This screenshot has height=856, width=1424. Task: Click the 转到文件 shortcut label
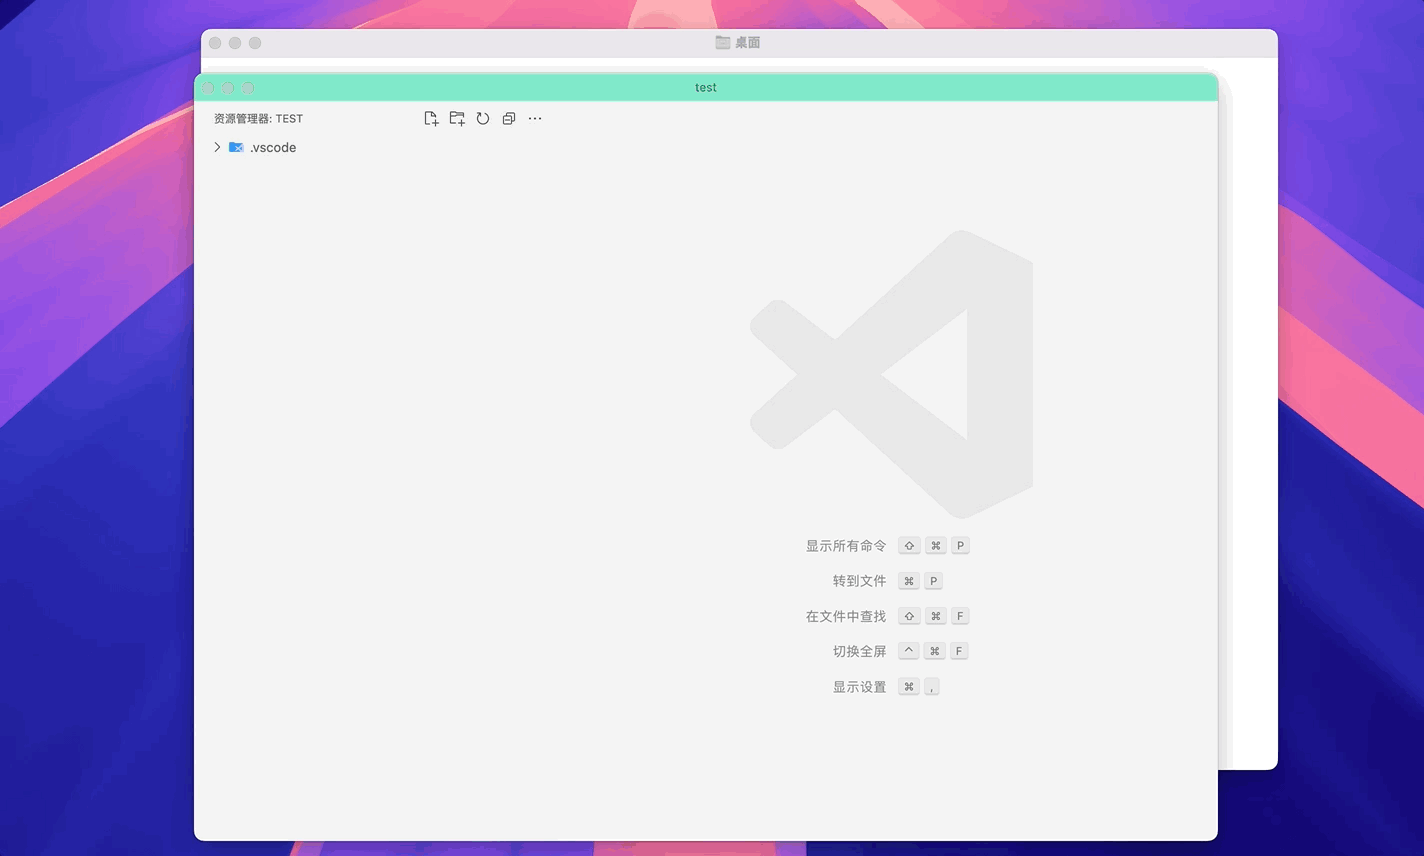(x=859, y=581)
